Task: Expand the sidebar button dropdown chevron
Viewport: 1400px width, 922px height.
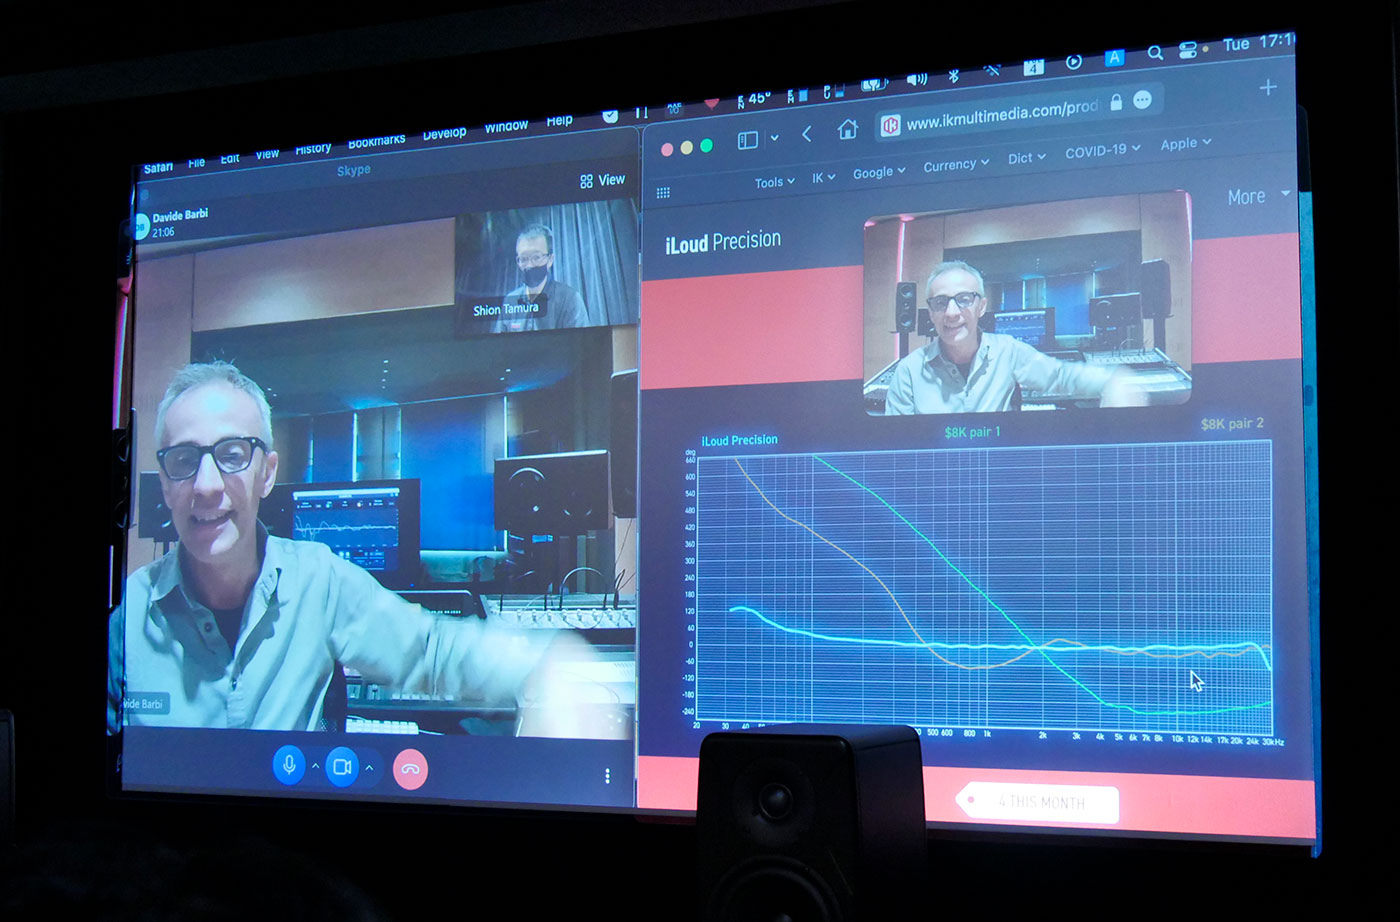Action: [774, 138]
